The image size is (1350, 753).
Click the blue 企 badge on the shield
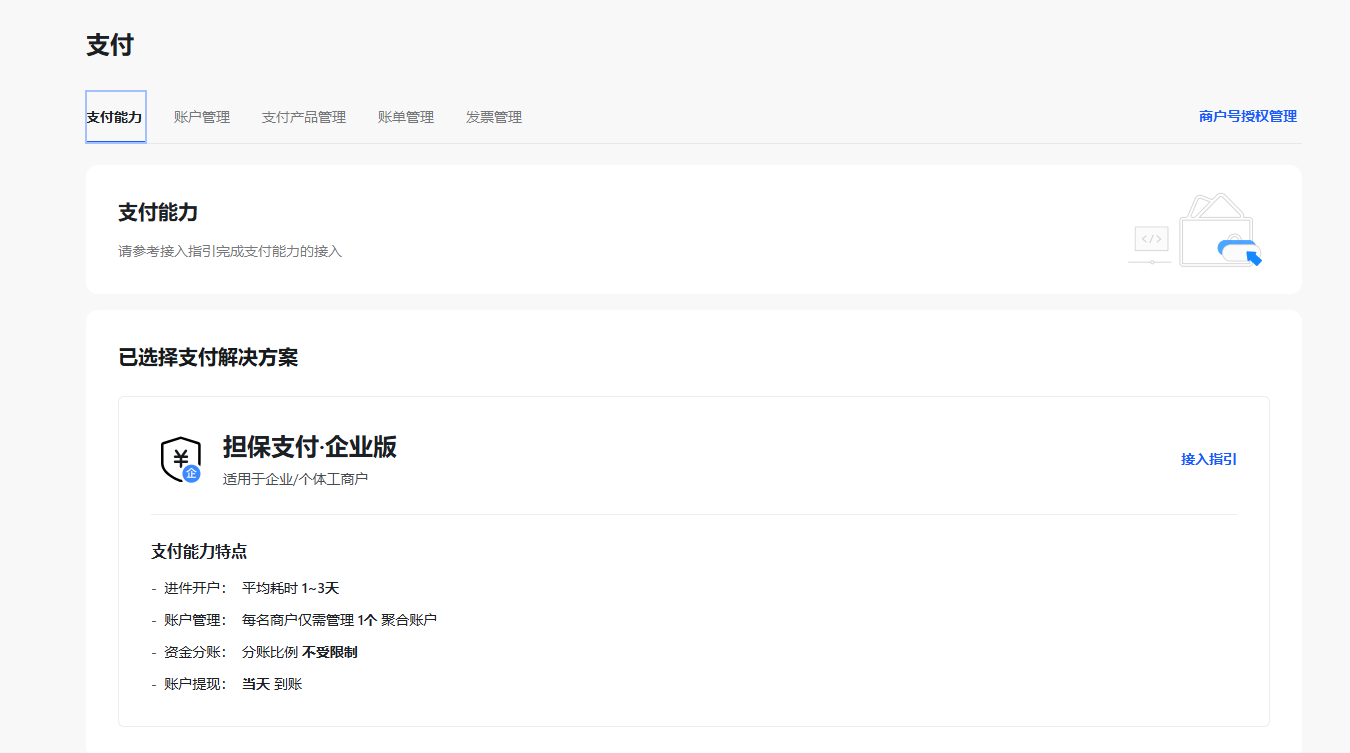[x=192, y=474]
